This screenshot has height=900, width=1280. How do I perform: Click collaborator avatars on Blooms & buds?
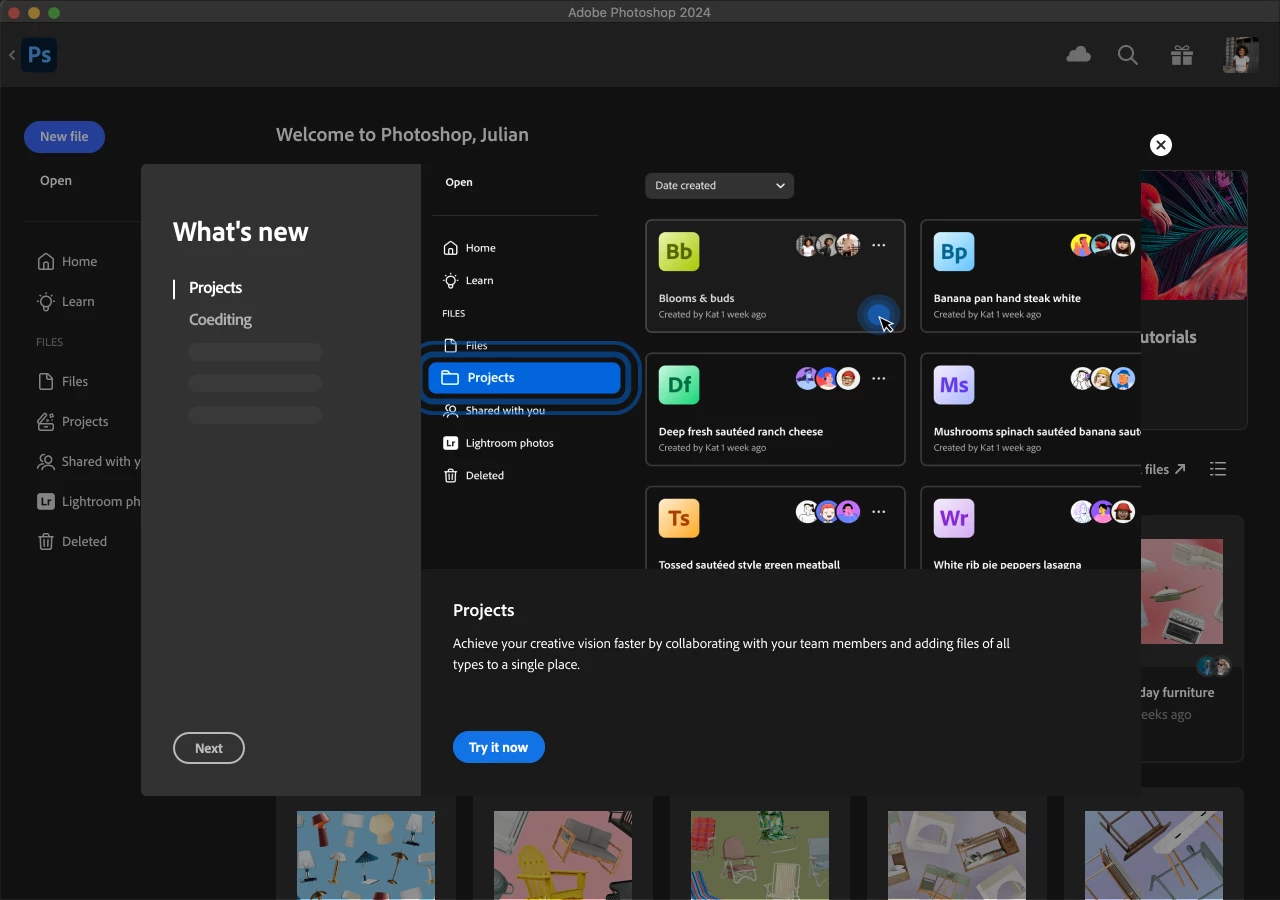pyautogui.click(x=828, y=245)
